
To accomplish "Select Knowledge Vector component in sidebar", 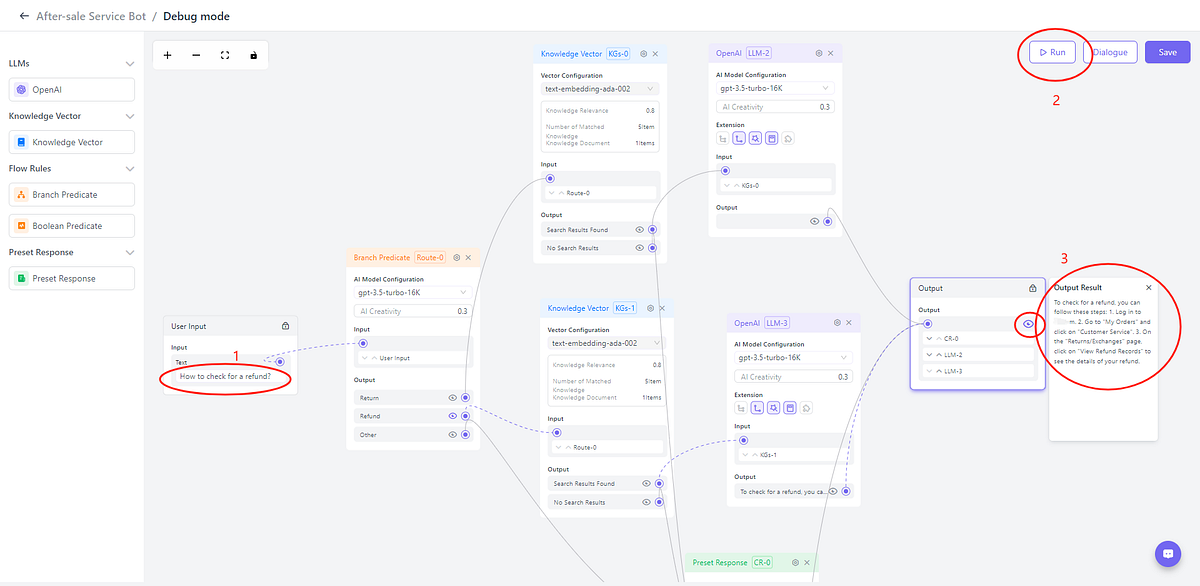I will (x=71, y=143).
